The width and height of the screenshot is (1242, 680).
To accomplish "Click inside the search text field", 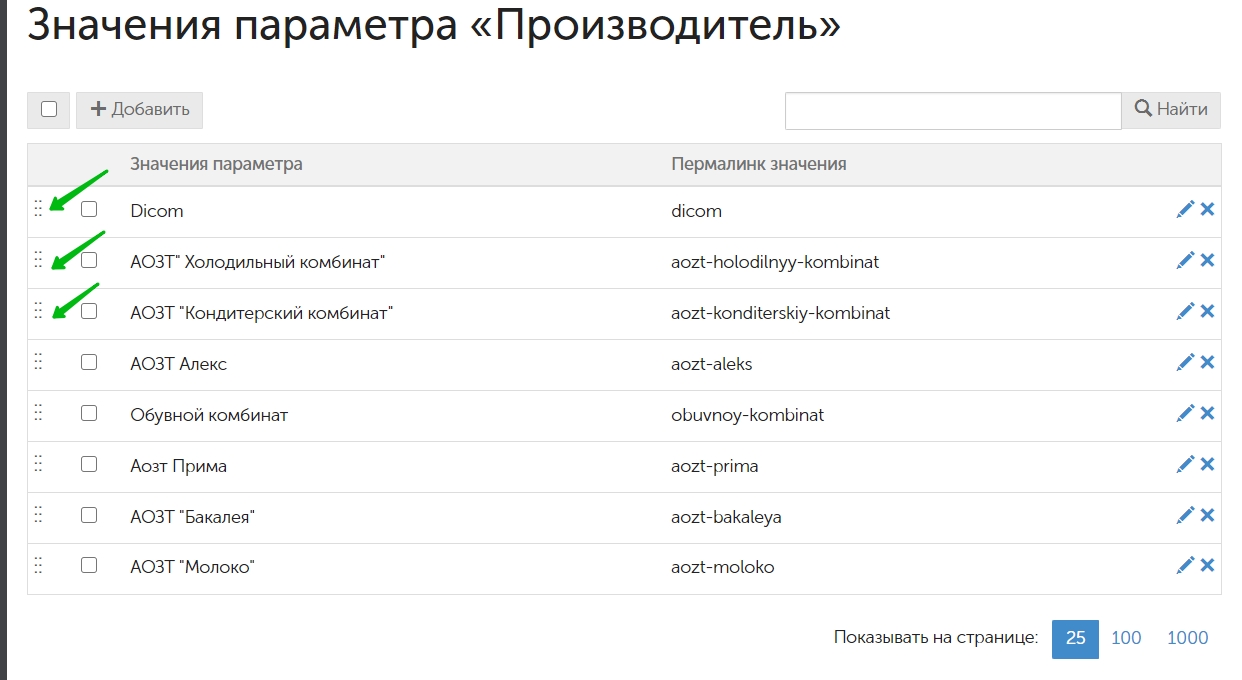I will coord(953,110).
